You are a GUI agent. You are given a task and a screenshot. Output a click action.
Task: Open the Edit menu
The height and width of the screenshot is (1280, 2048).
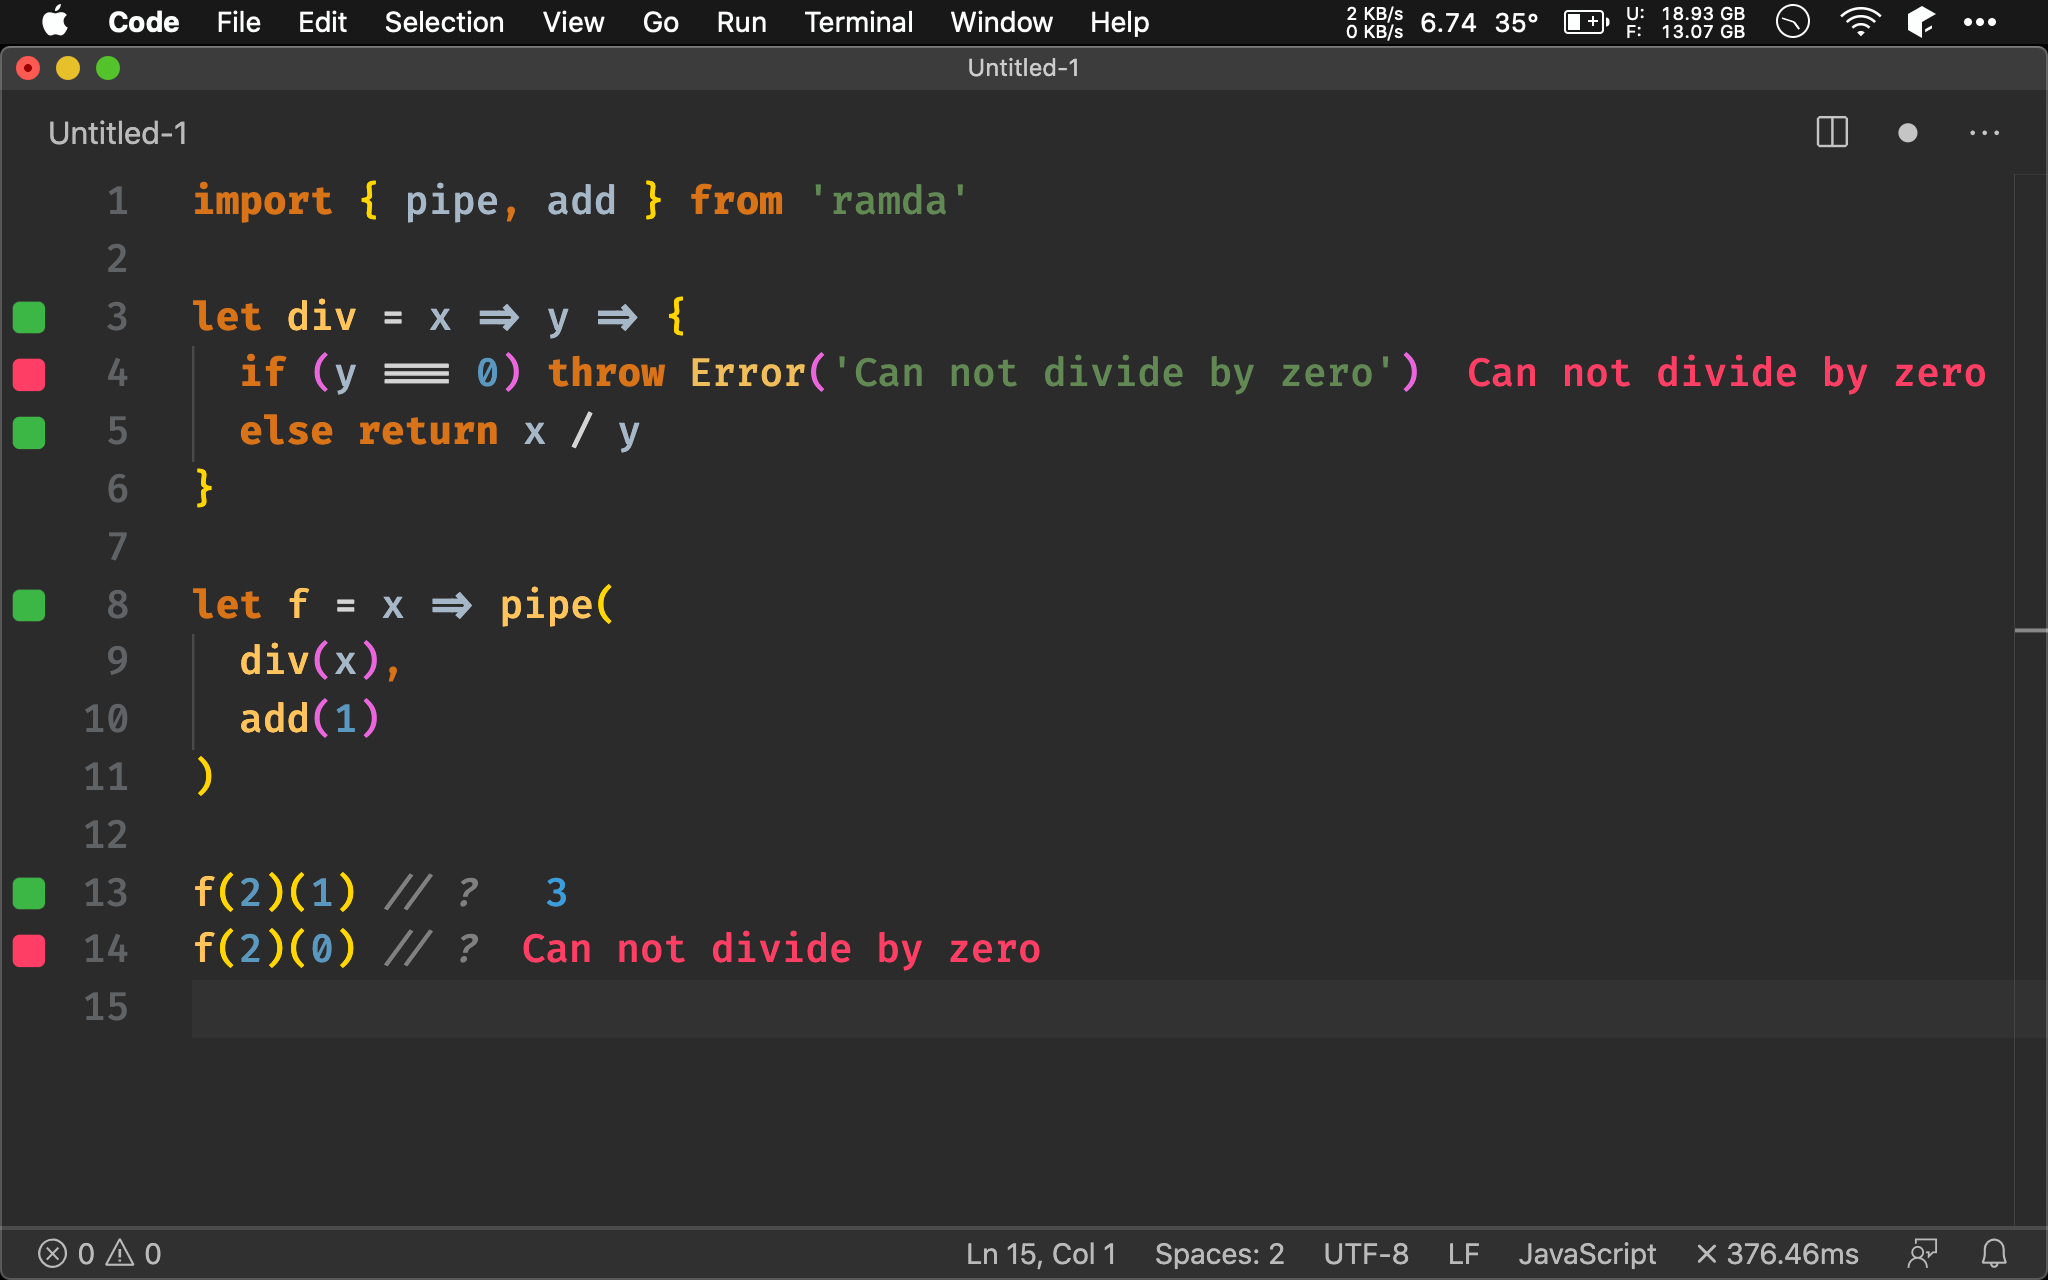pyautogui.click(x=322, y=22)
